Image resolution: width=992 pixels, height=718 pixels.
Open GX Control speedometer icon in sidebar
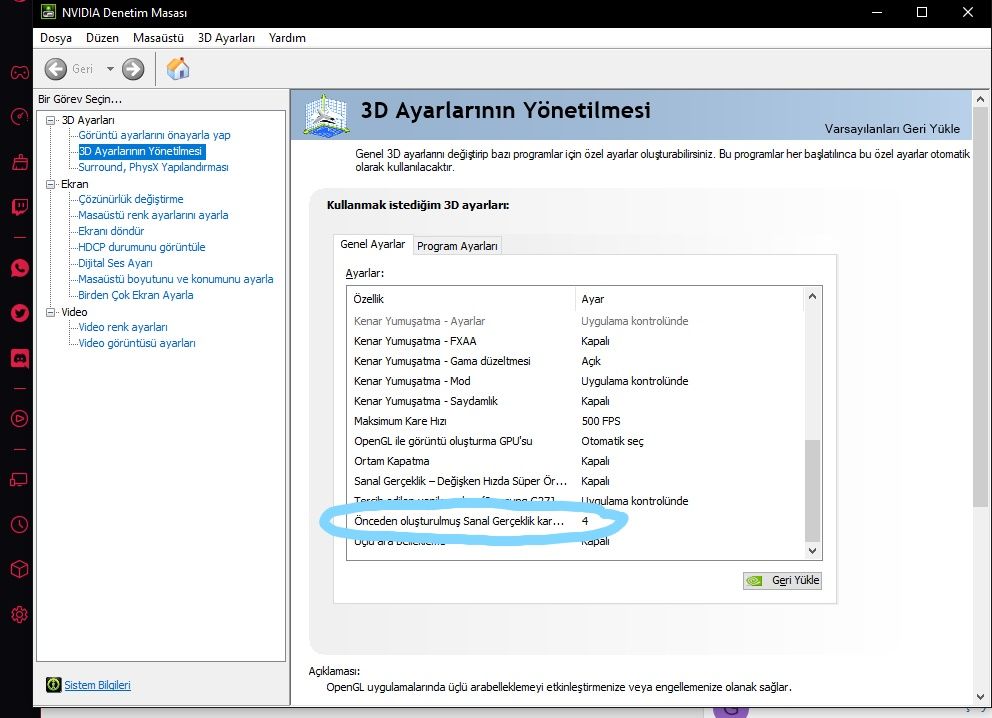(x=19, y=117)
